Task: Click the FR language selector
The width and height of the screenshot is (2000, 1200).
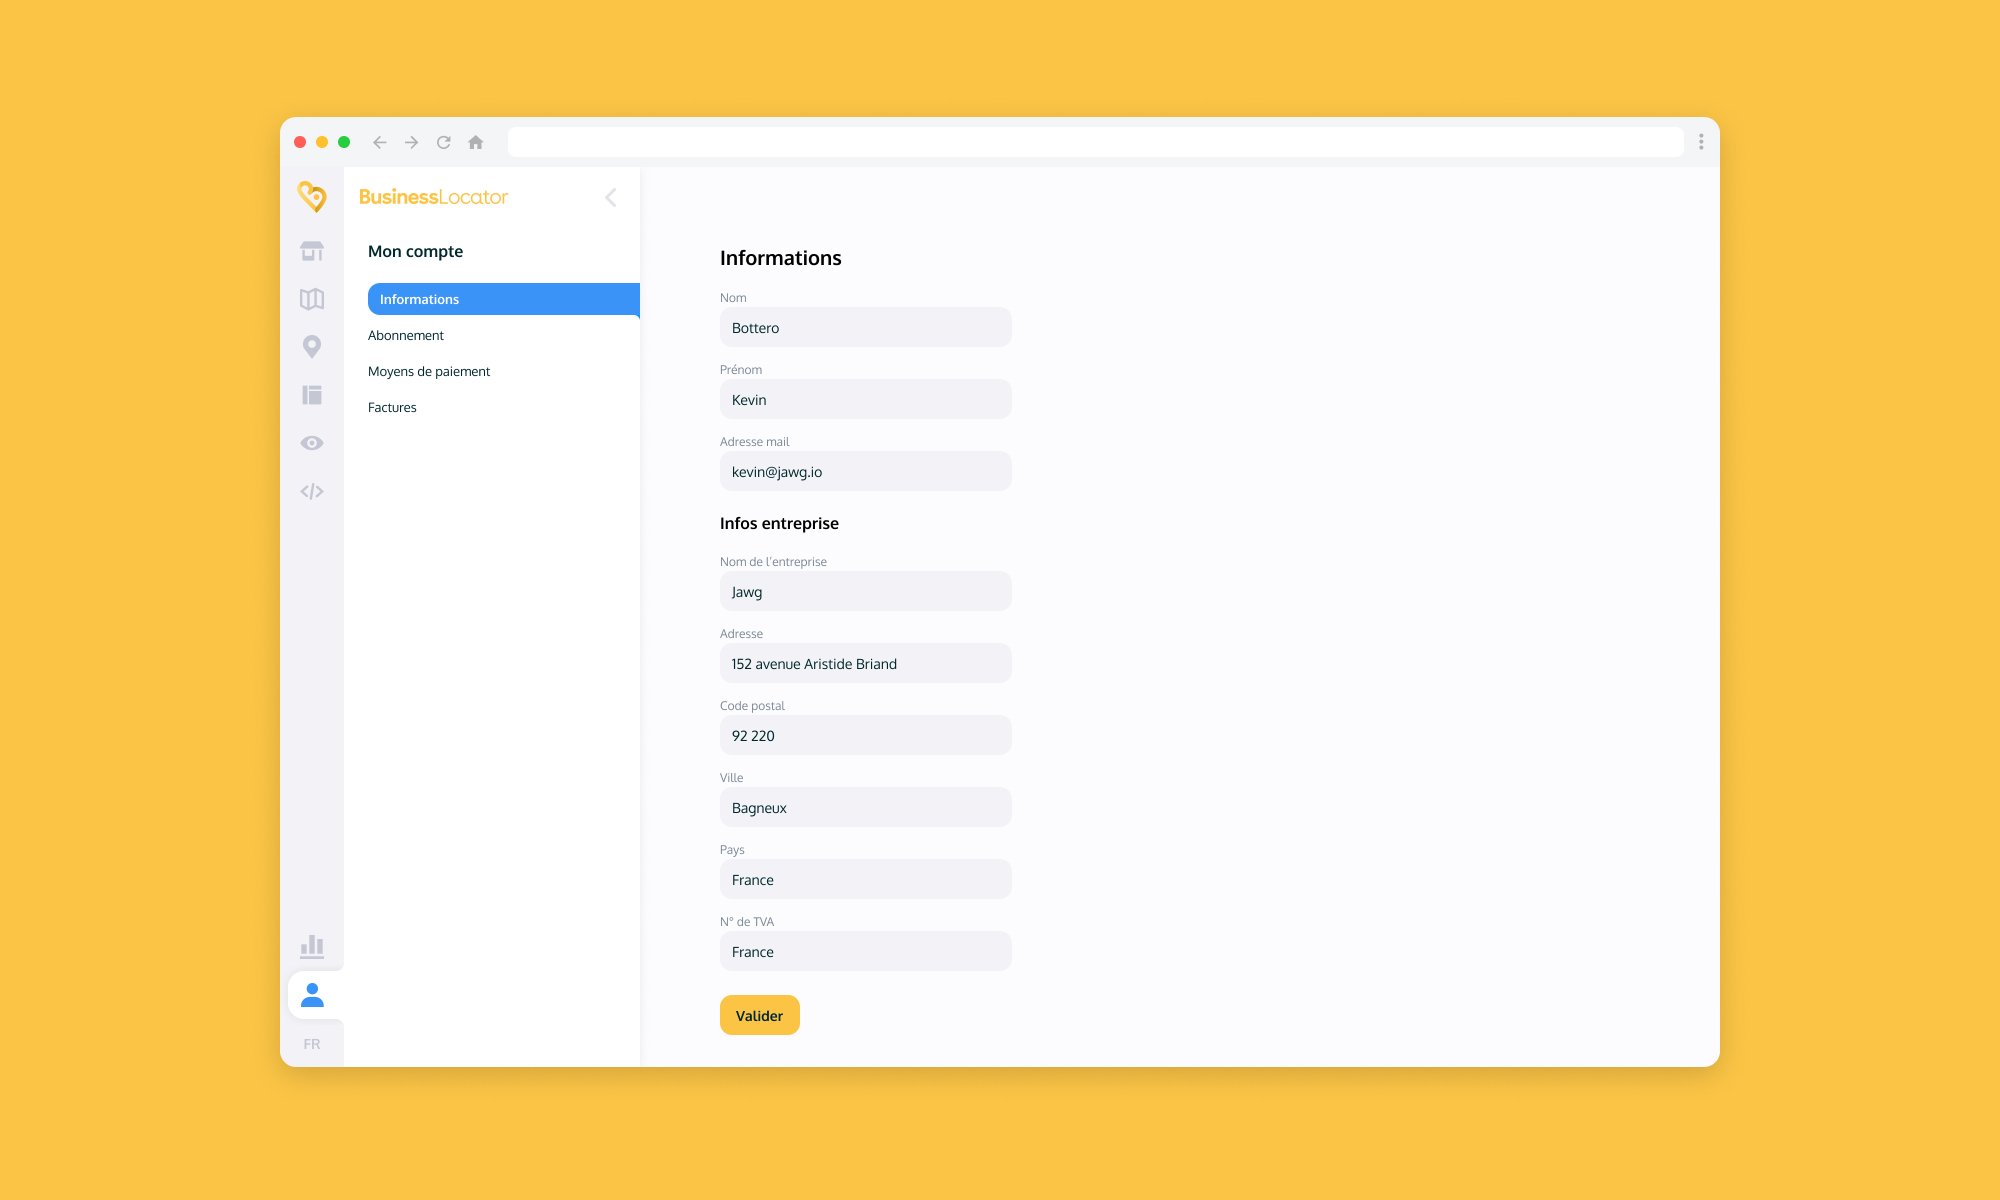Action: [311, 1044]
